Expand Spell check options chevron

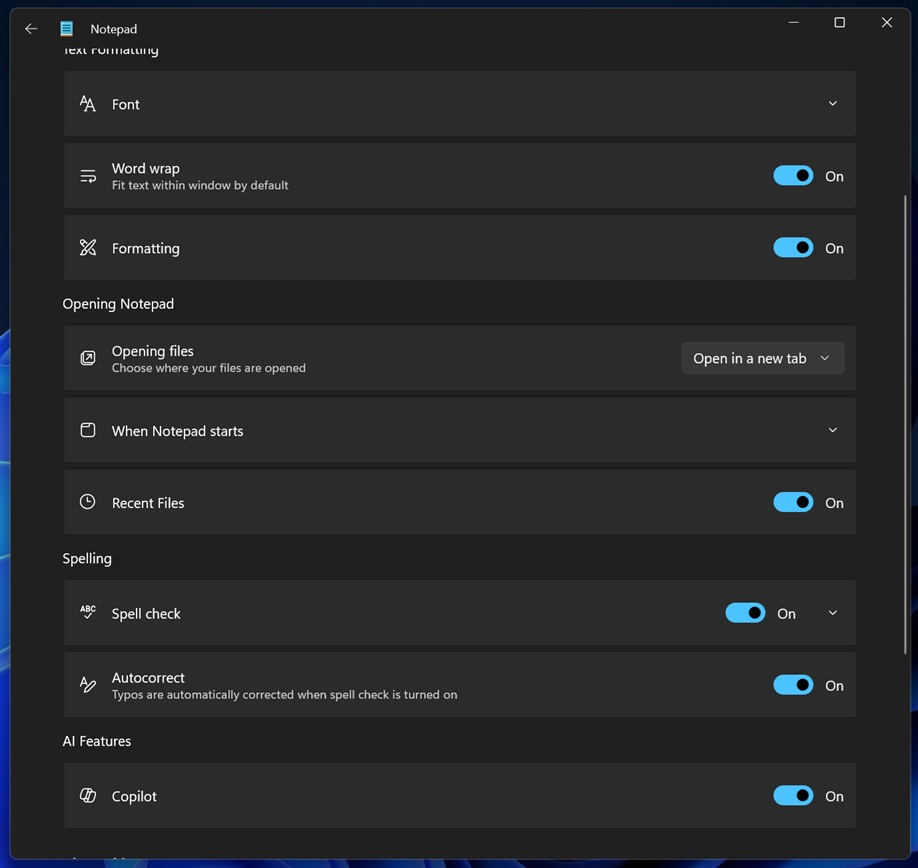click(x=832, y=612)
